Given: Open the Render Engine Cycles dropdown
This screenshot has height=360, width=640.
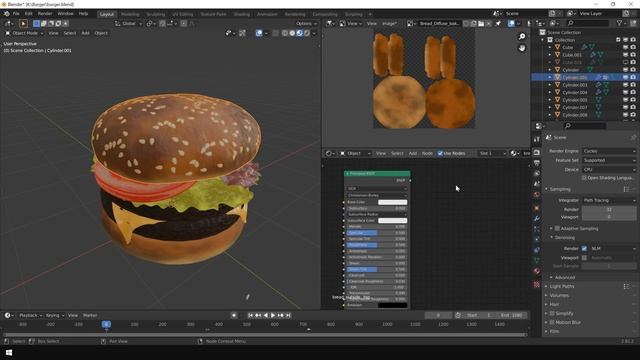Looking at the screenshot, I should coord(609,151).
